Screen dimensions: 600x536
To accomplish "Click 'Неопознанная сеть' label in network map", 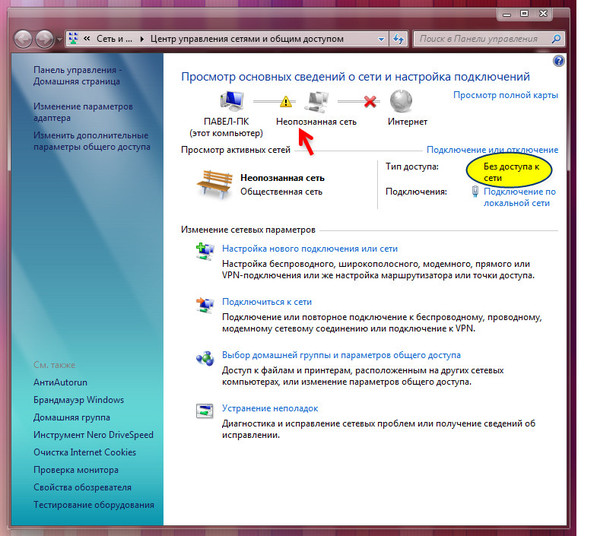I will pos(316,122).
